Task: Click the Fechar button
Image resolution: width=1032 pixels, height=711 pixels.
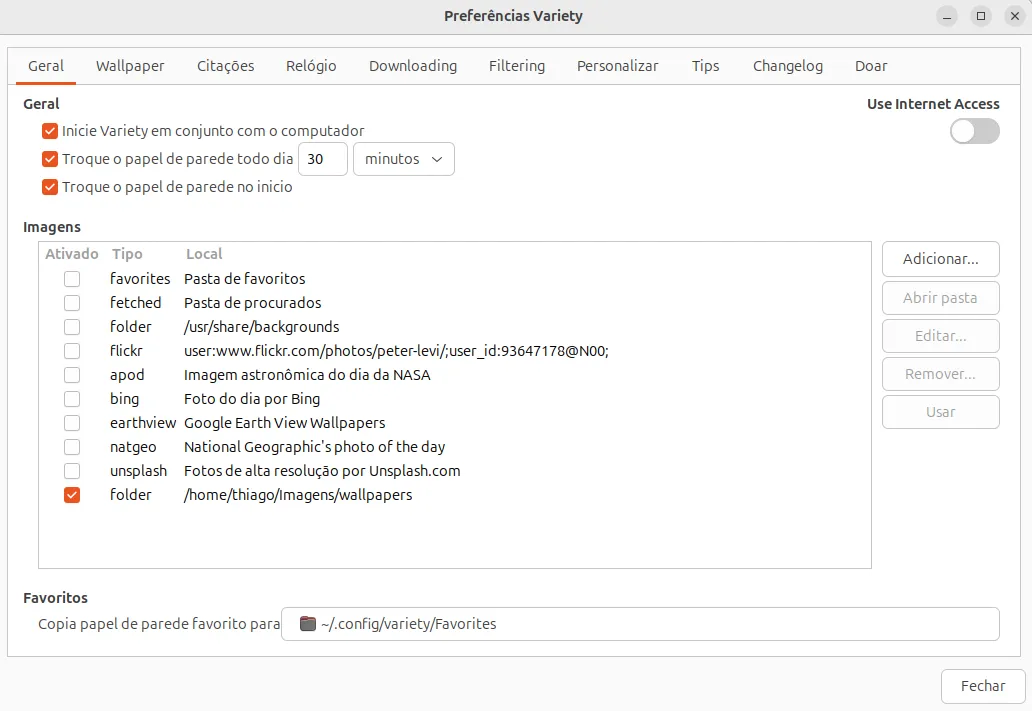Action: coord(983,686)
